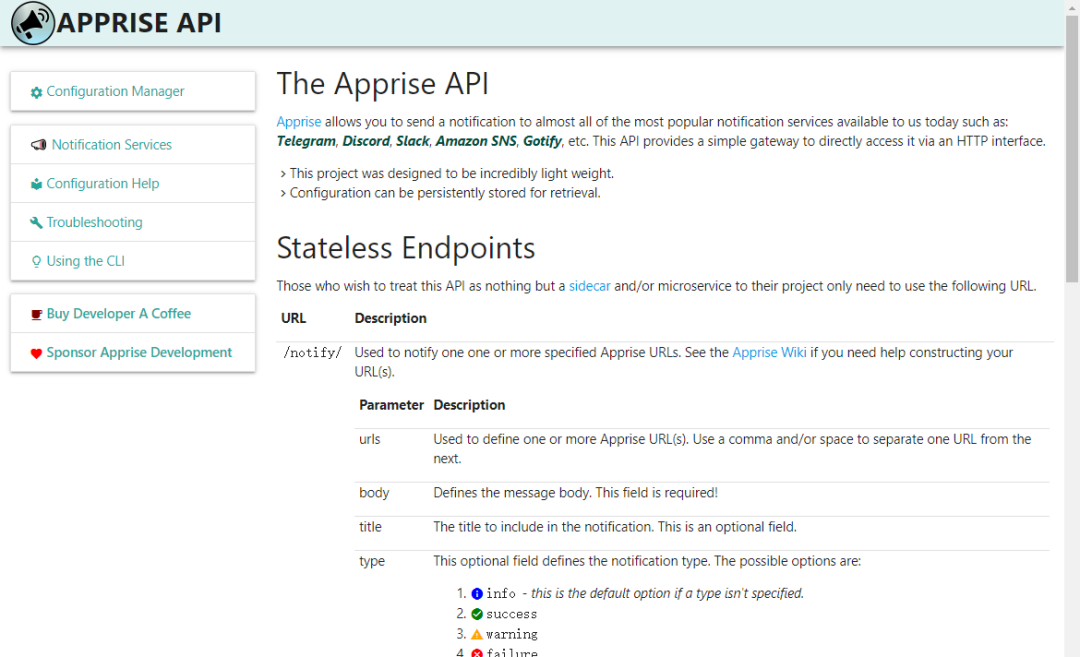Click the orange warning triangle icon
The width and height of the screenshot is (1080, 657).
tap(477, 634)
